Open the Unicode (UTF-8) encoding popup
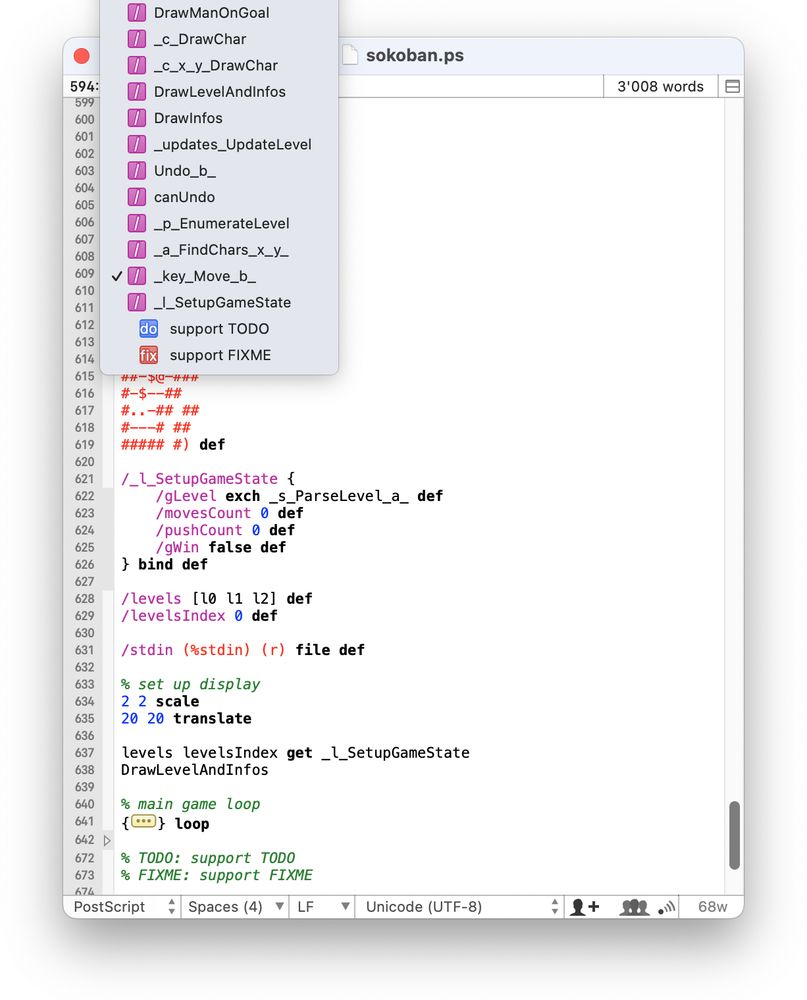 pyautogui.click(x=461, y=906)
